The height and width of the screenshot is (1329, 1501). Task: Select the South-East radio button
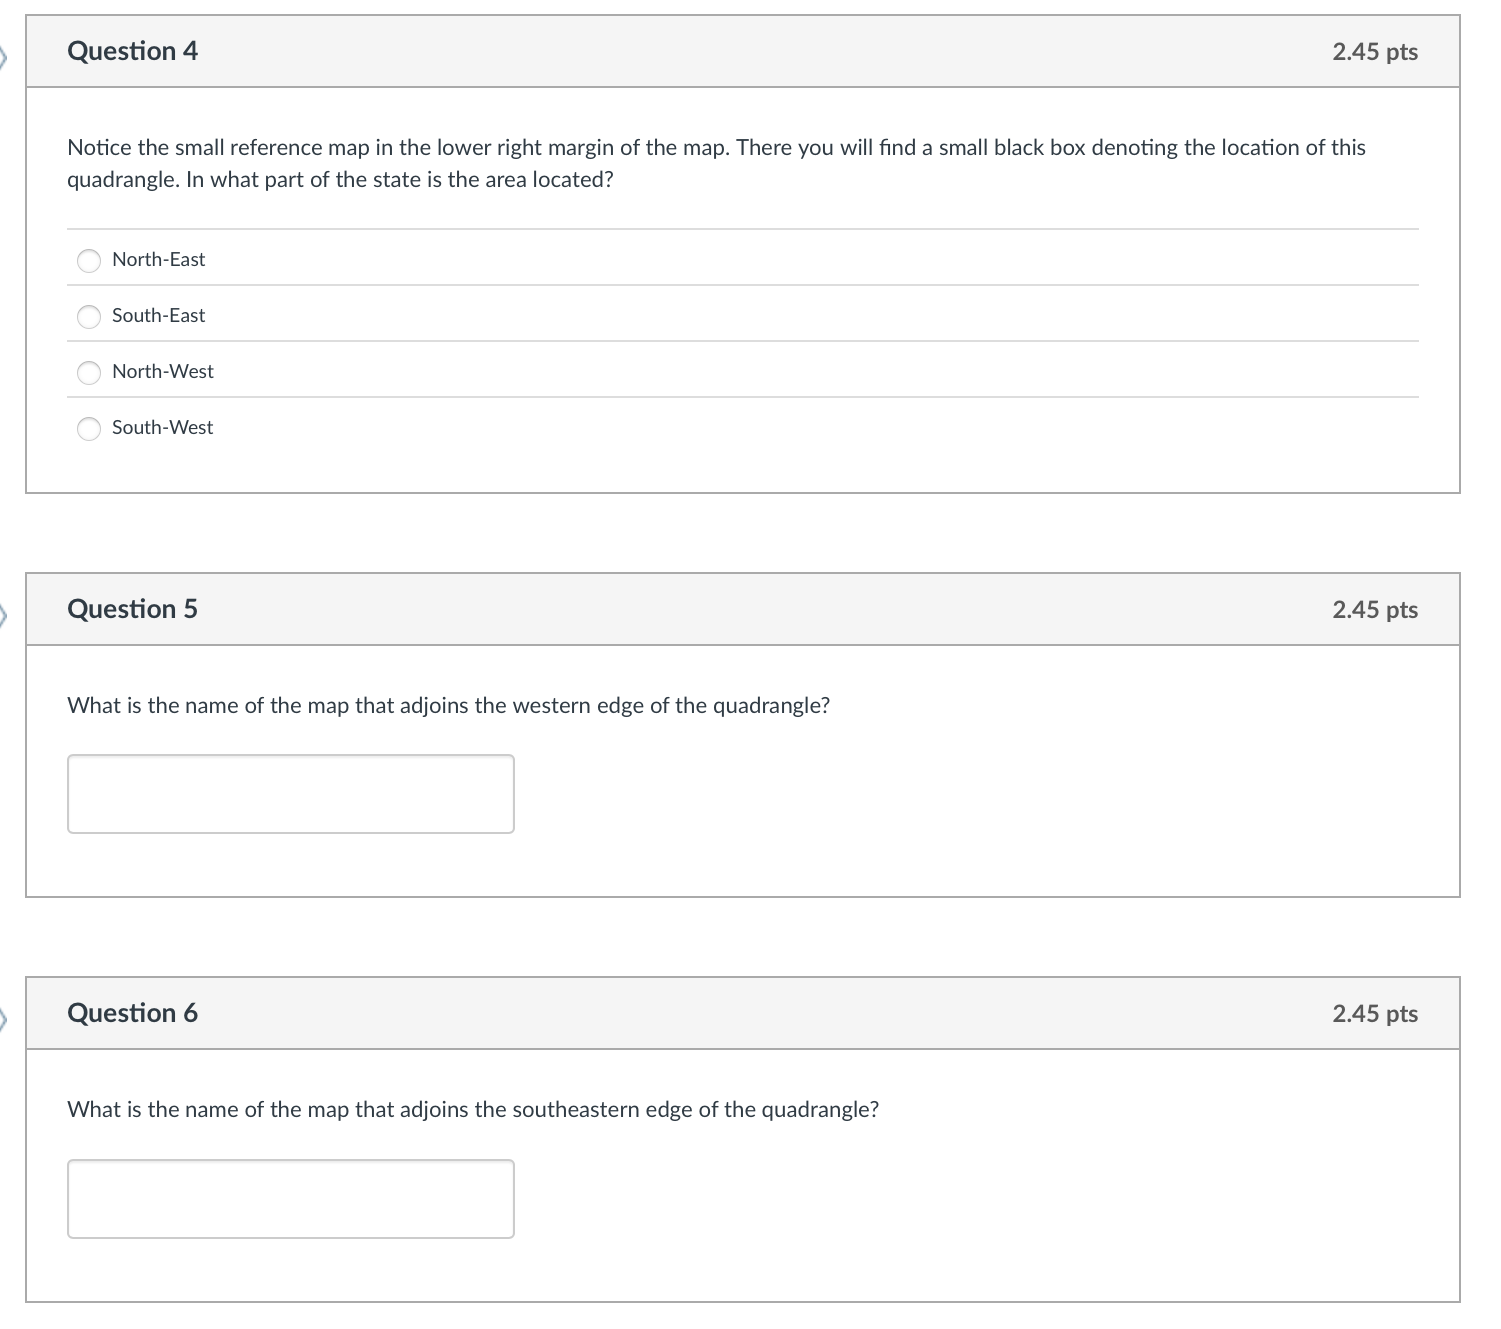89,316
